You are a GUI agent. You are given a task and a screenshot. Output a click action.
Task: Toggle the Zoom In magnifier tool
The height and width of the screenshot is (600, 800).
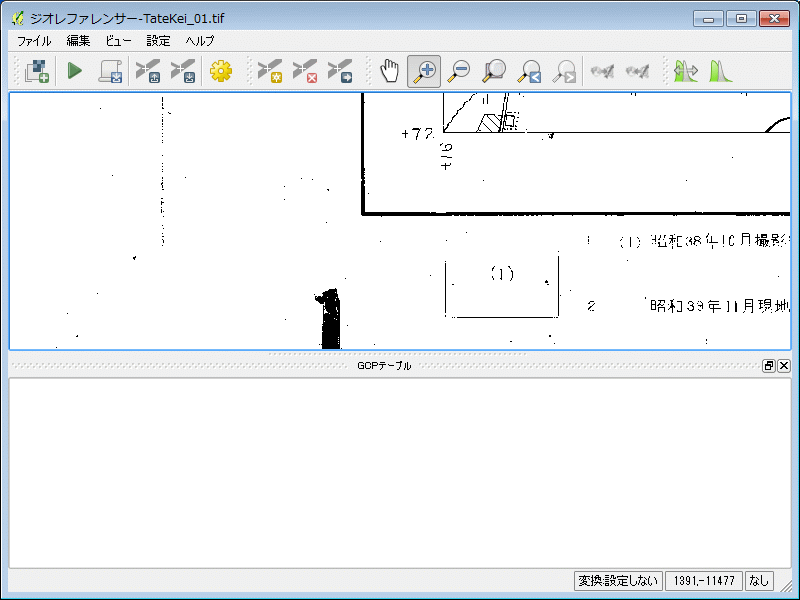pos(424,71)
